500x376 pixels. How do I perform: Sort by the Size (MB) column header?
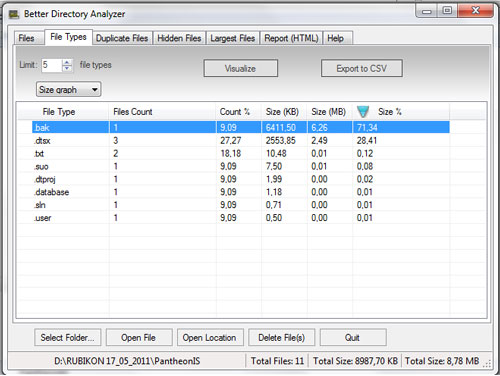pyautogui.click(x=330, y=112)
